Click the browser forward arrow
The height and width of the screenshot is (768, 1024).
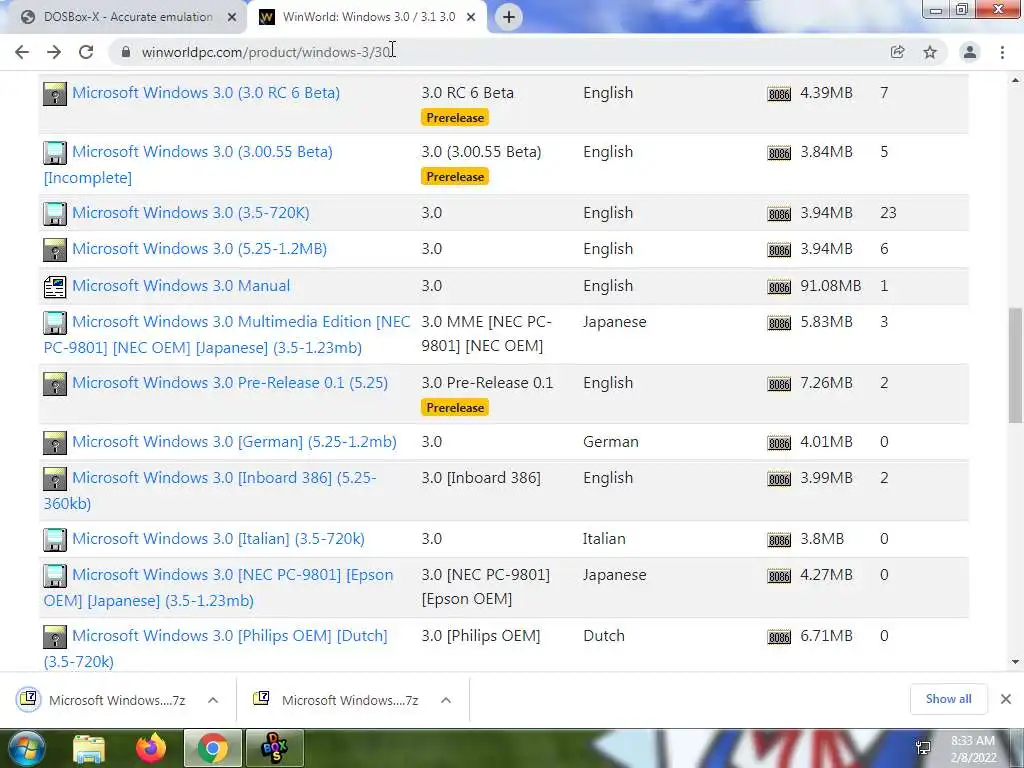[54, 52]
